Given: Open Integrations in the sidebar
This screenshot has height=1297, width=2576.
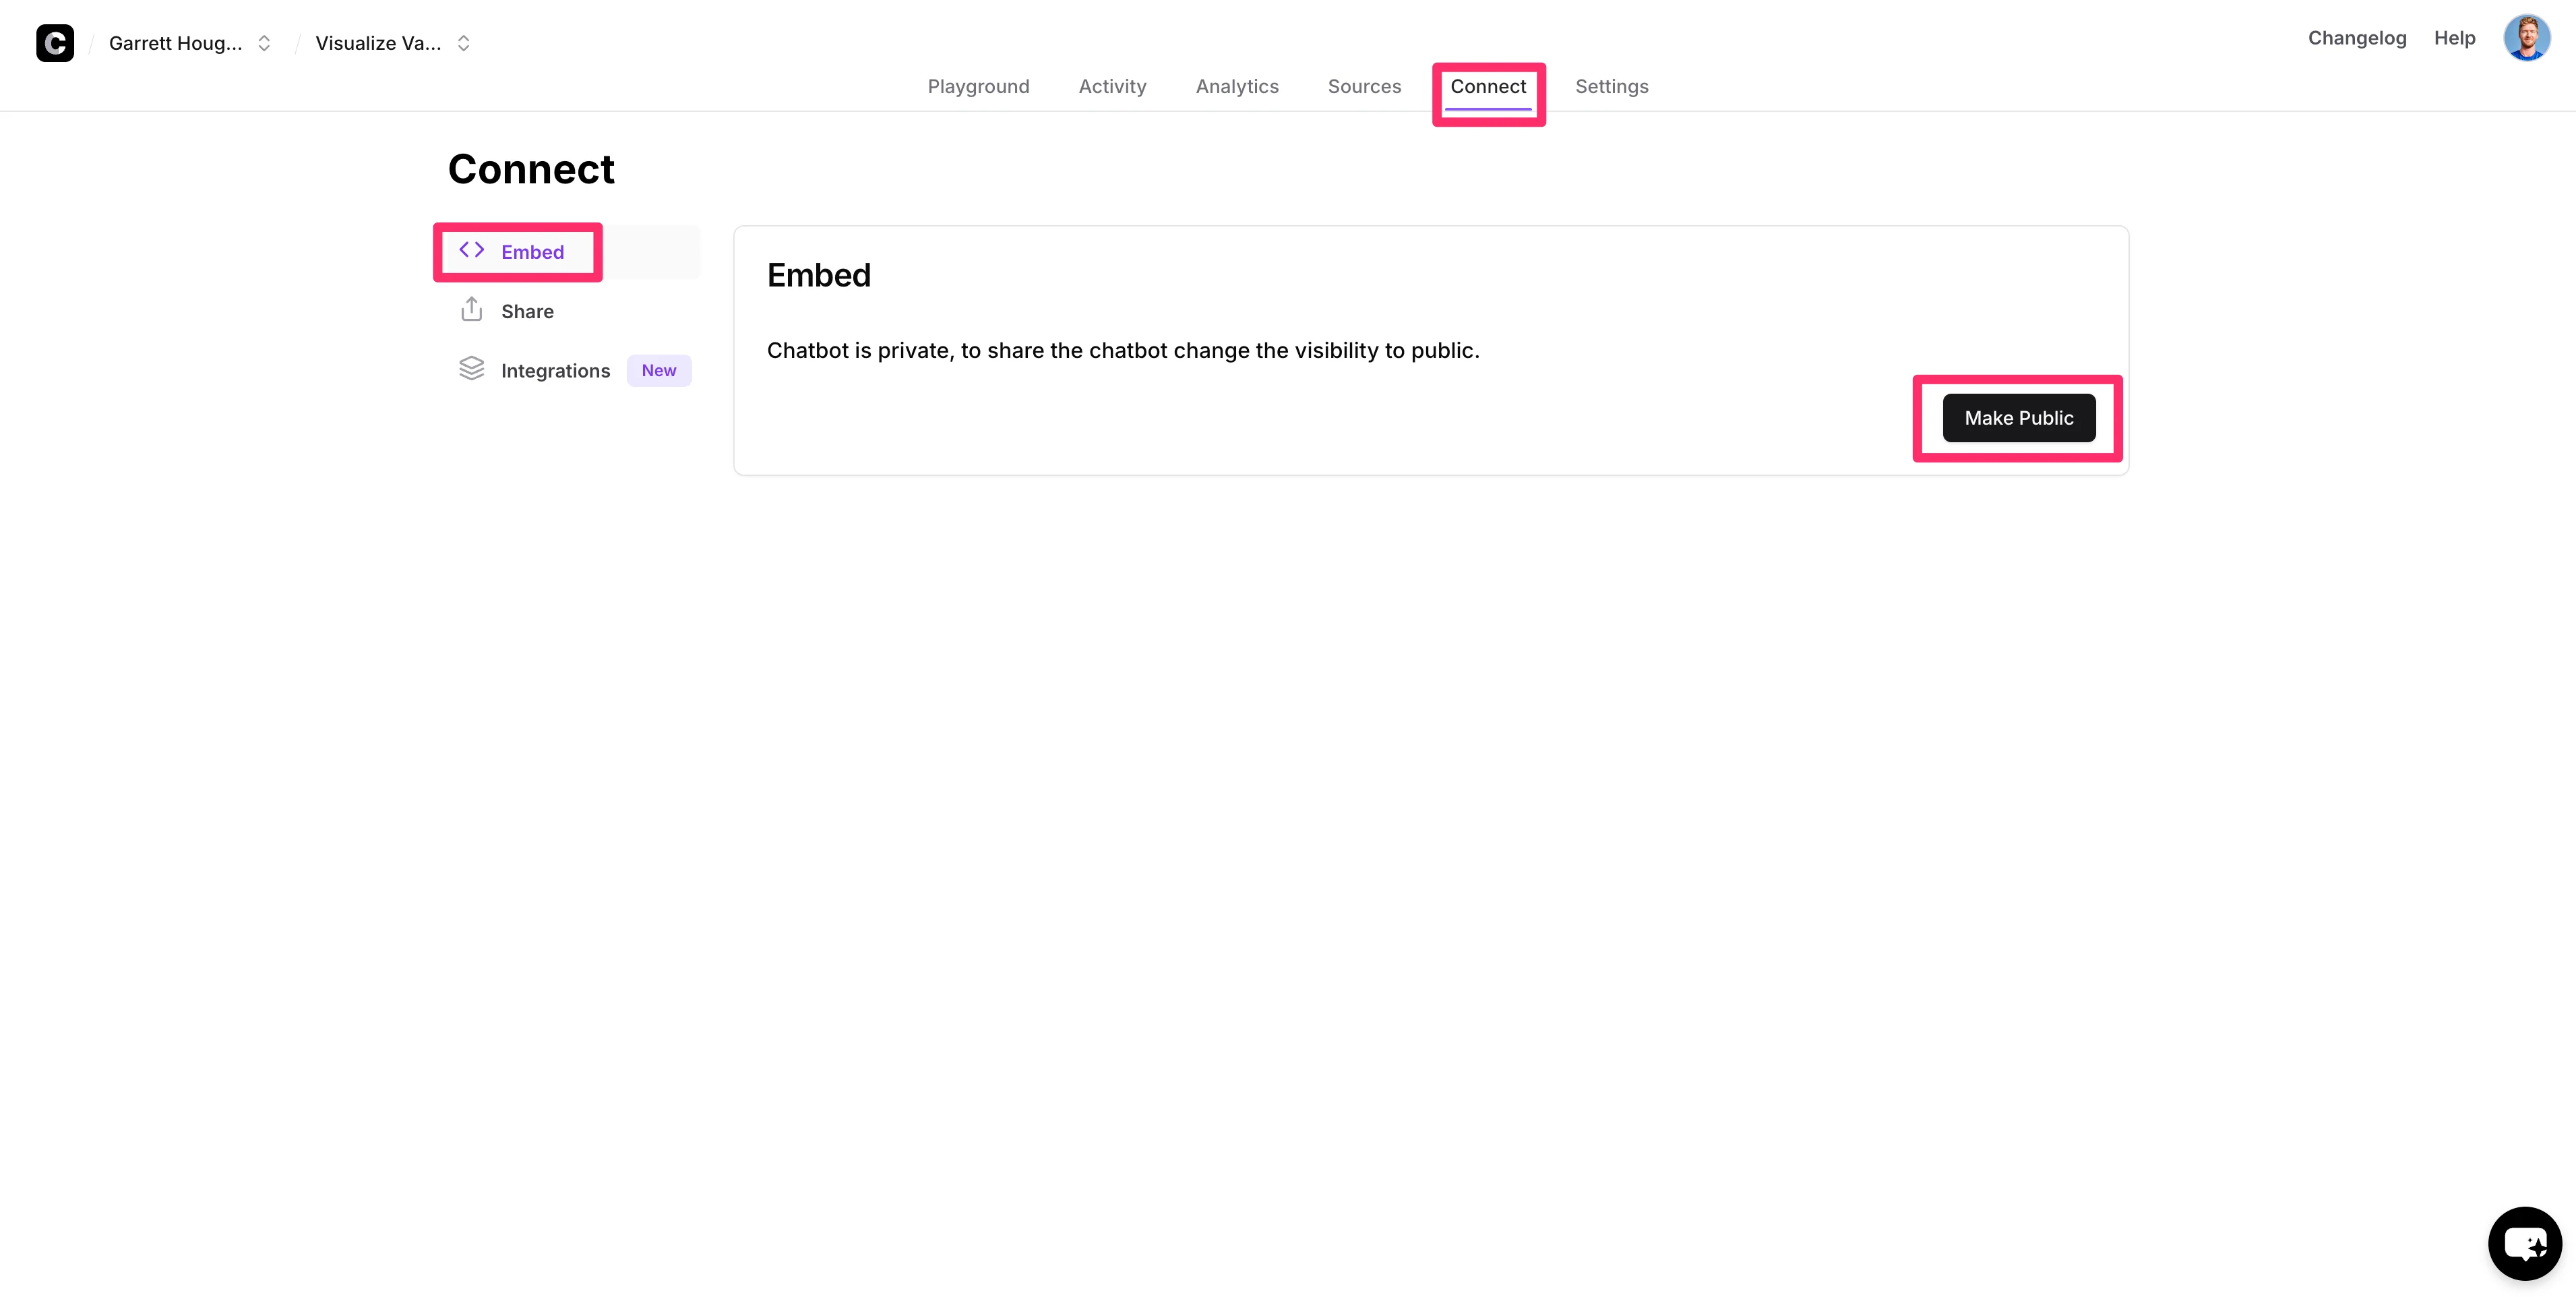Looking at the screenshot, I should [555, 371].
